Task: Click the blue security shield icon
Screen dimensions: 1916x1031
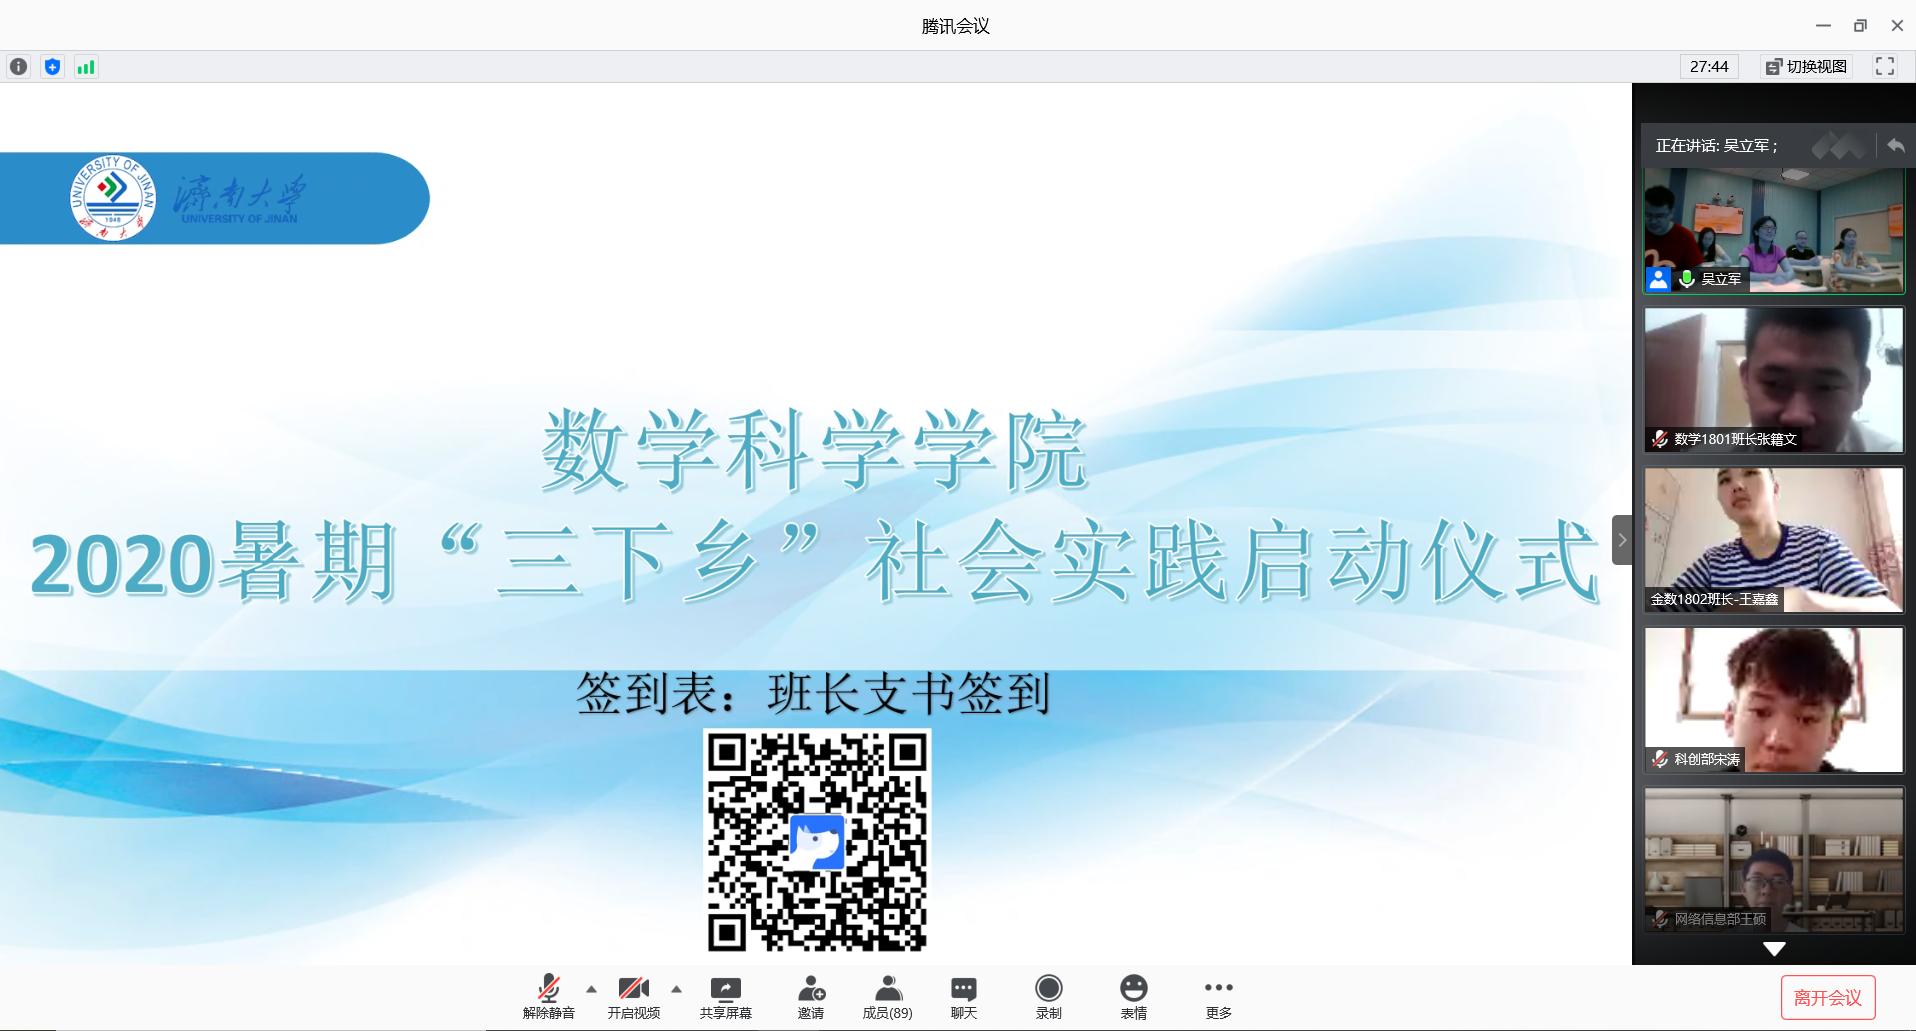Action: [53, 67]
